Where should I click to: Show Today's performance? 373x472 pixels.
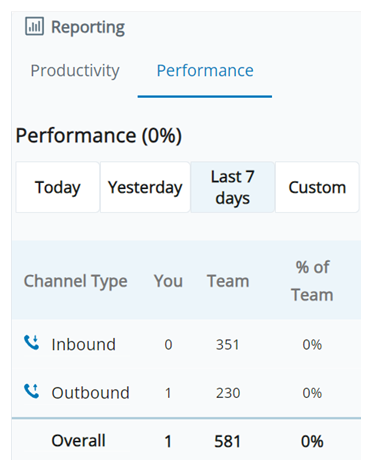click(58, 187)
